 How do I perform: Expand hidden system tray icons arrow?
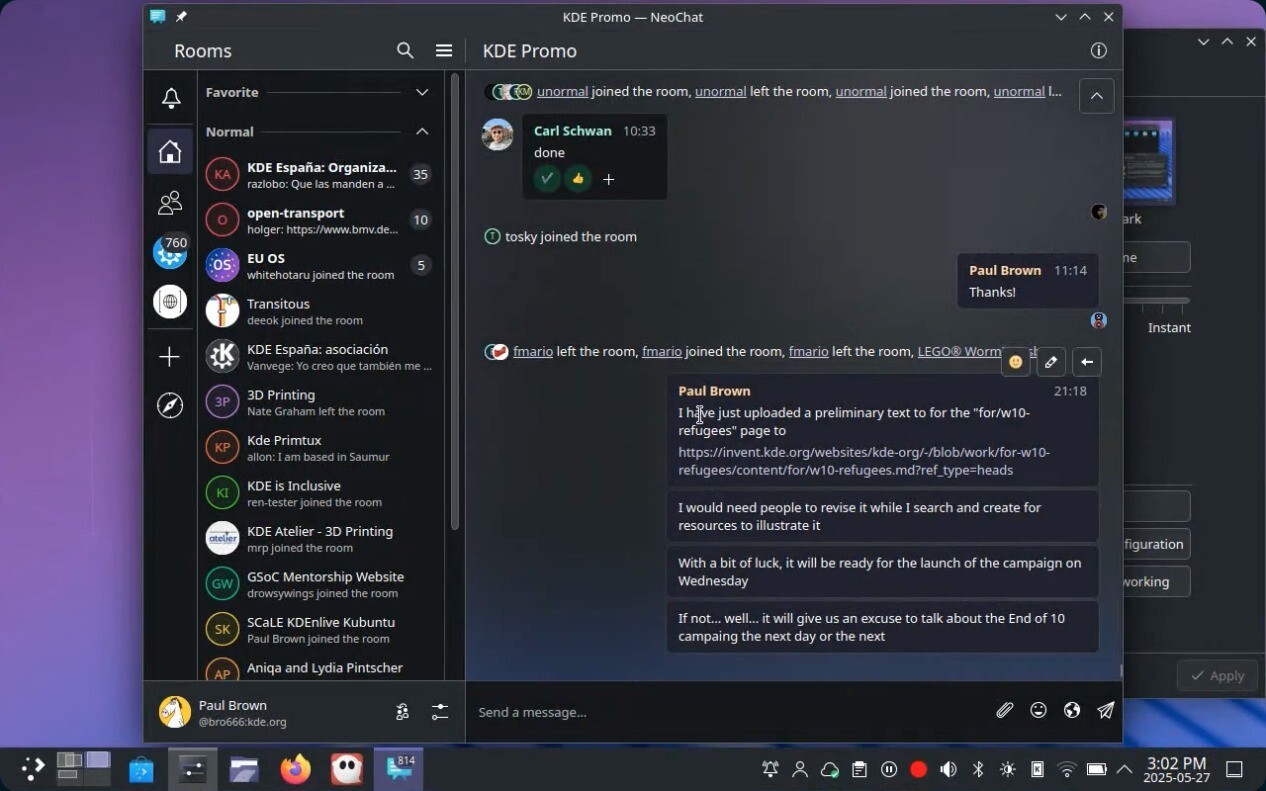[1124, 769]
